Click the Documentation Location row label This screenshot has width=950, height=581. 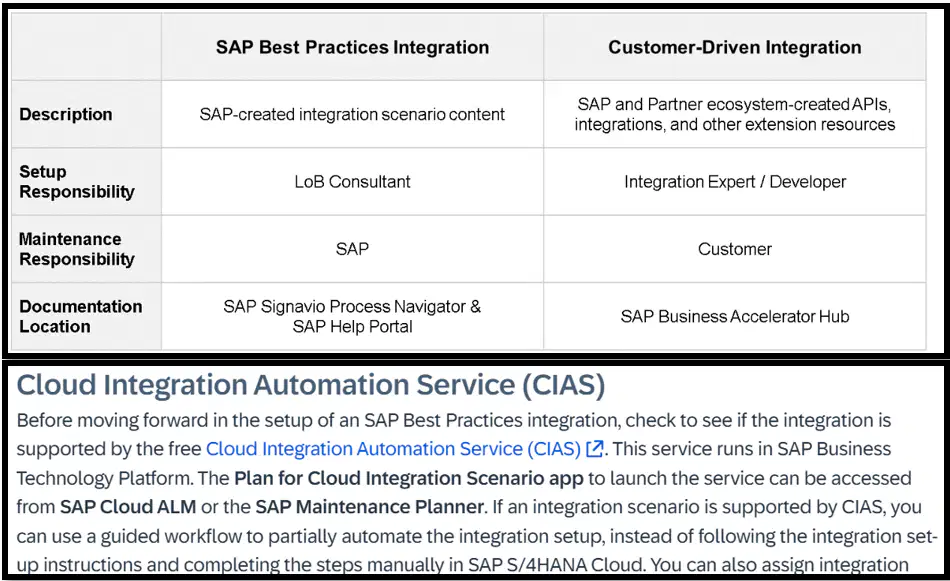81,316
